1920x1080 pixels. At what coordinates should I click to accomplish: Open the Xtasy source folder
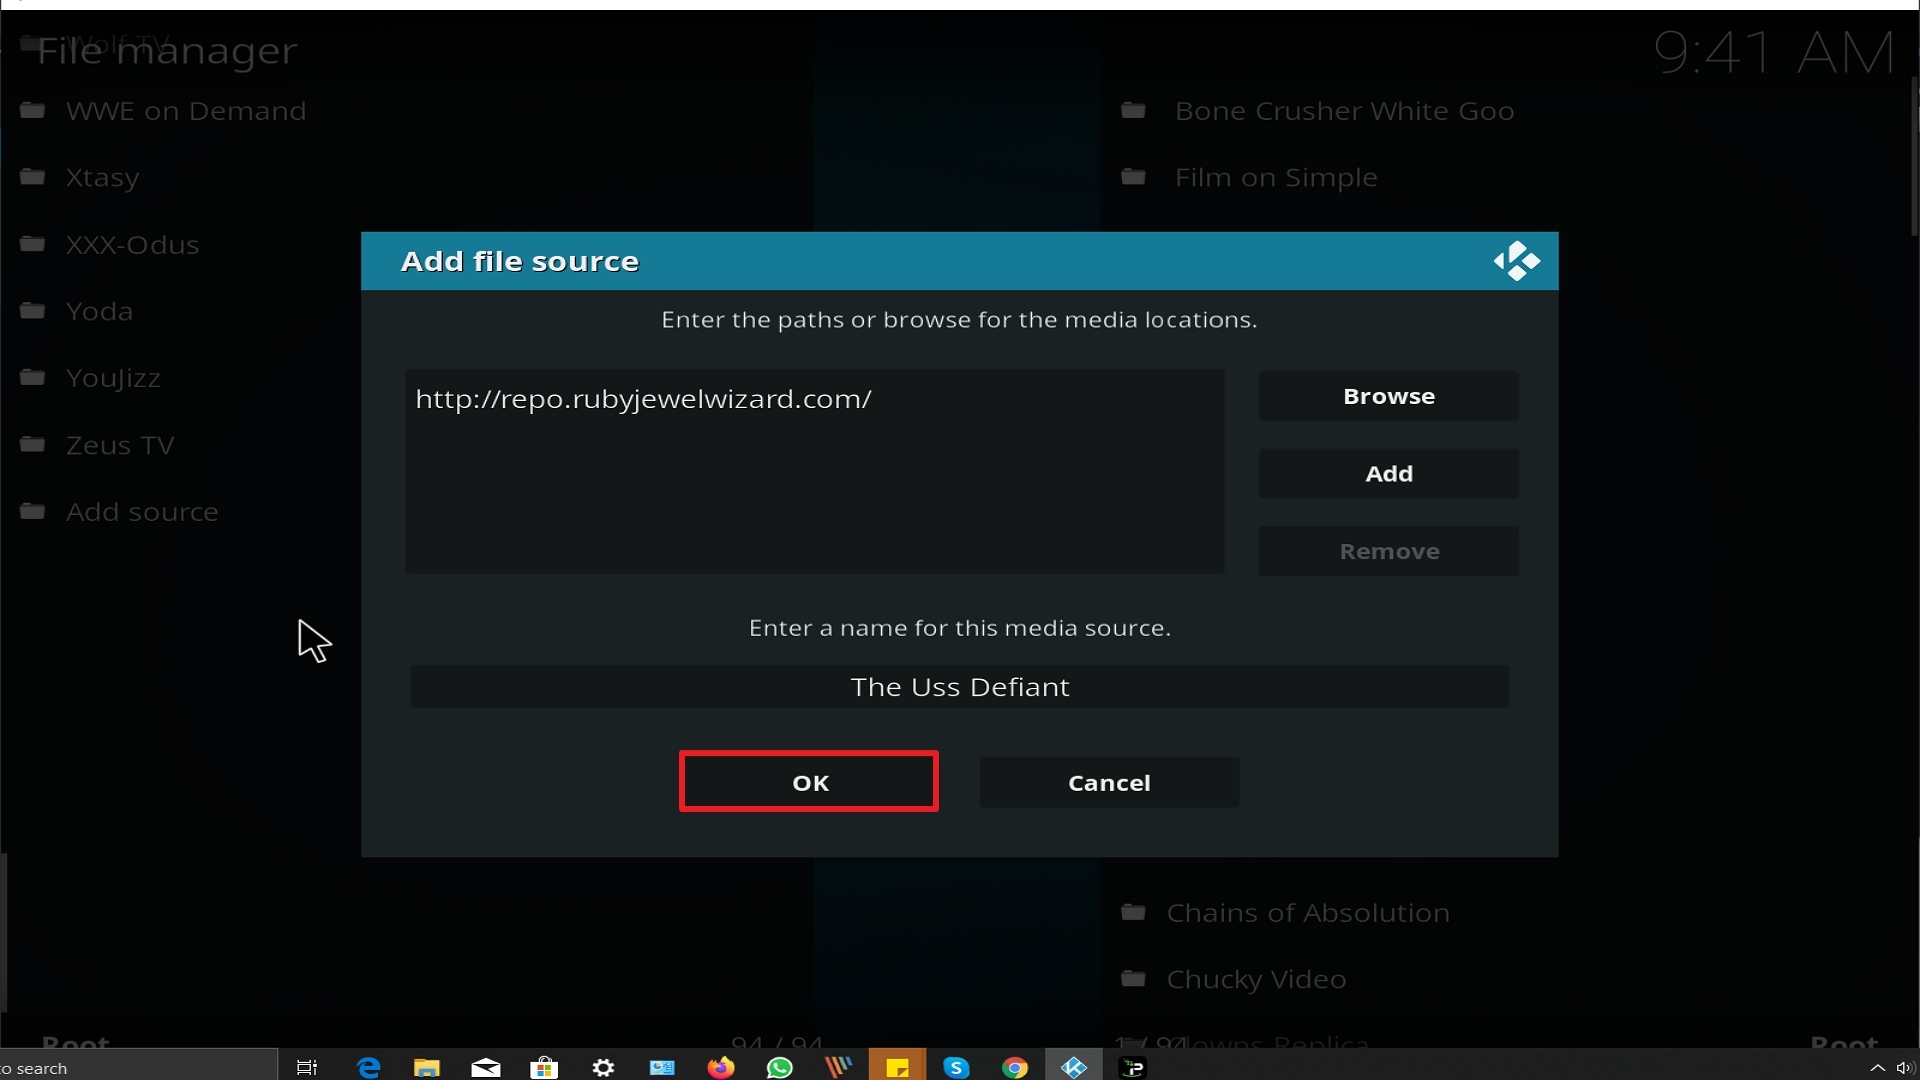(103, 178)
